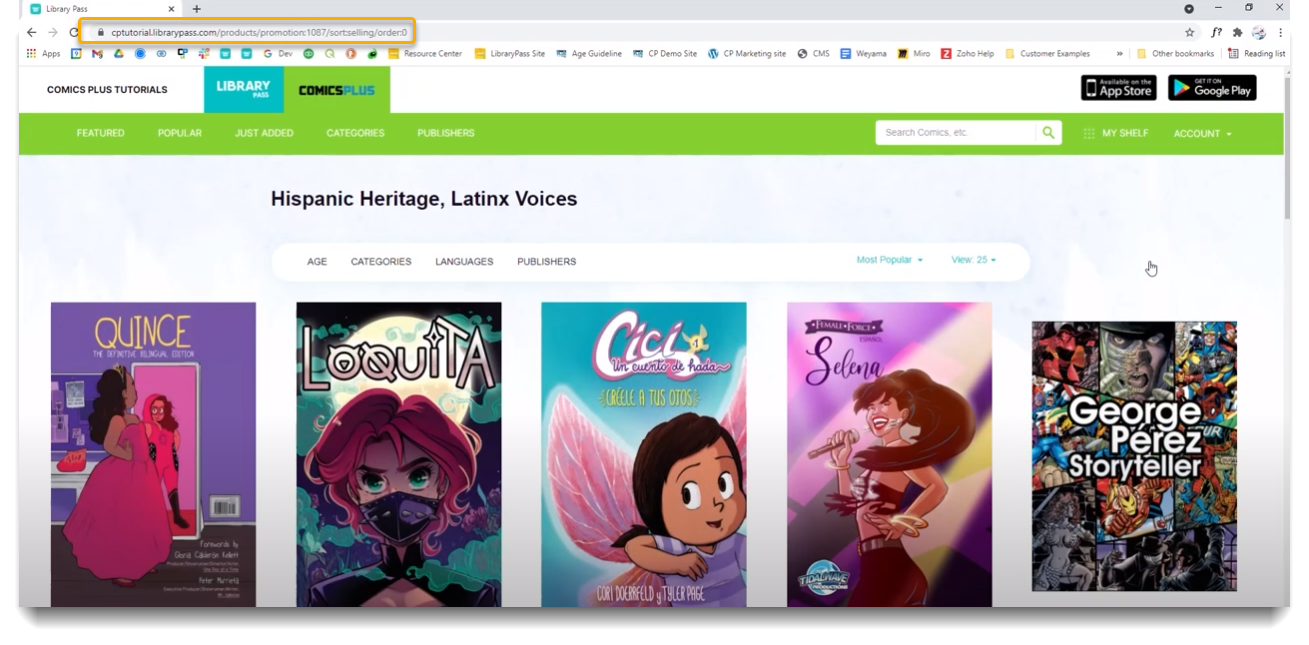Open the Just Added navigation item
Viewport: 1309px width, 645px height.
(264, 133)
